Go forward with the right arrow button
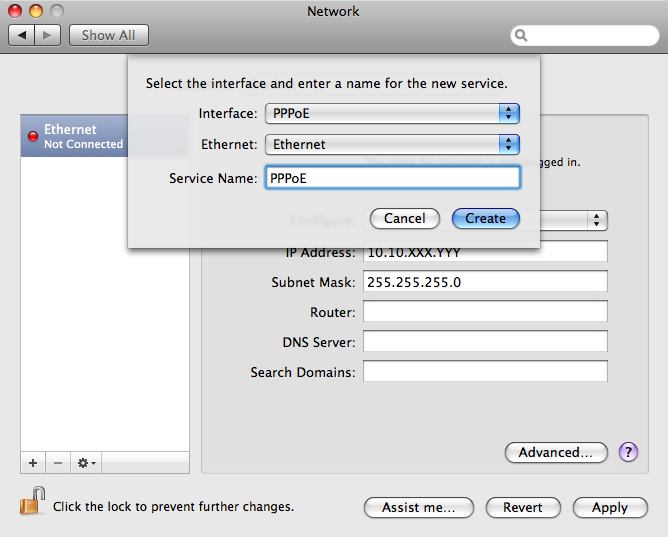 [x=47, y=35]
